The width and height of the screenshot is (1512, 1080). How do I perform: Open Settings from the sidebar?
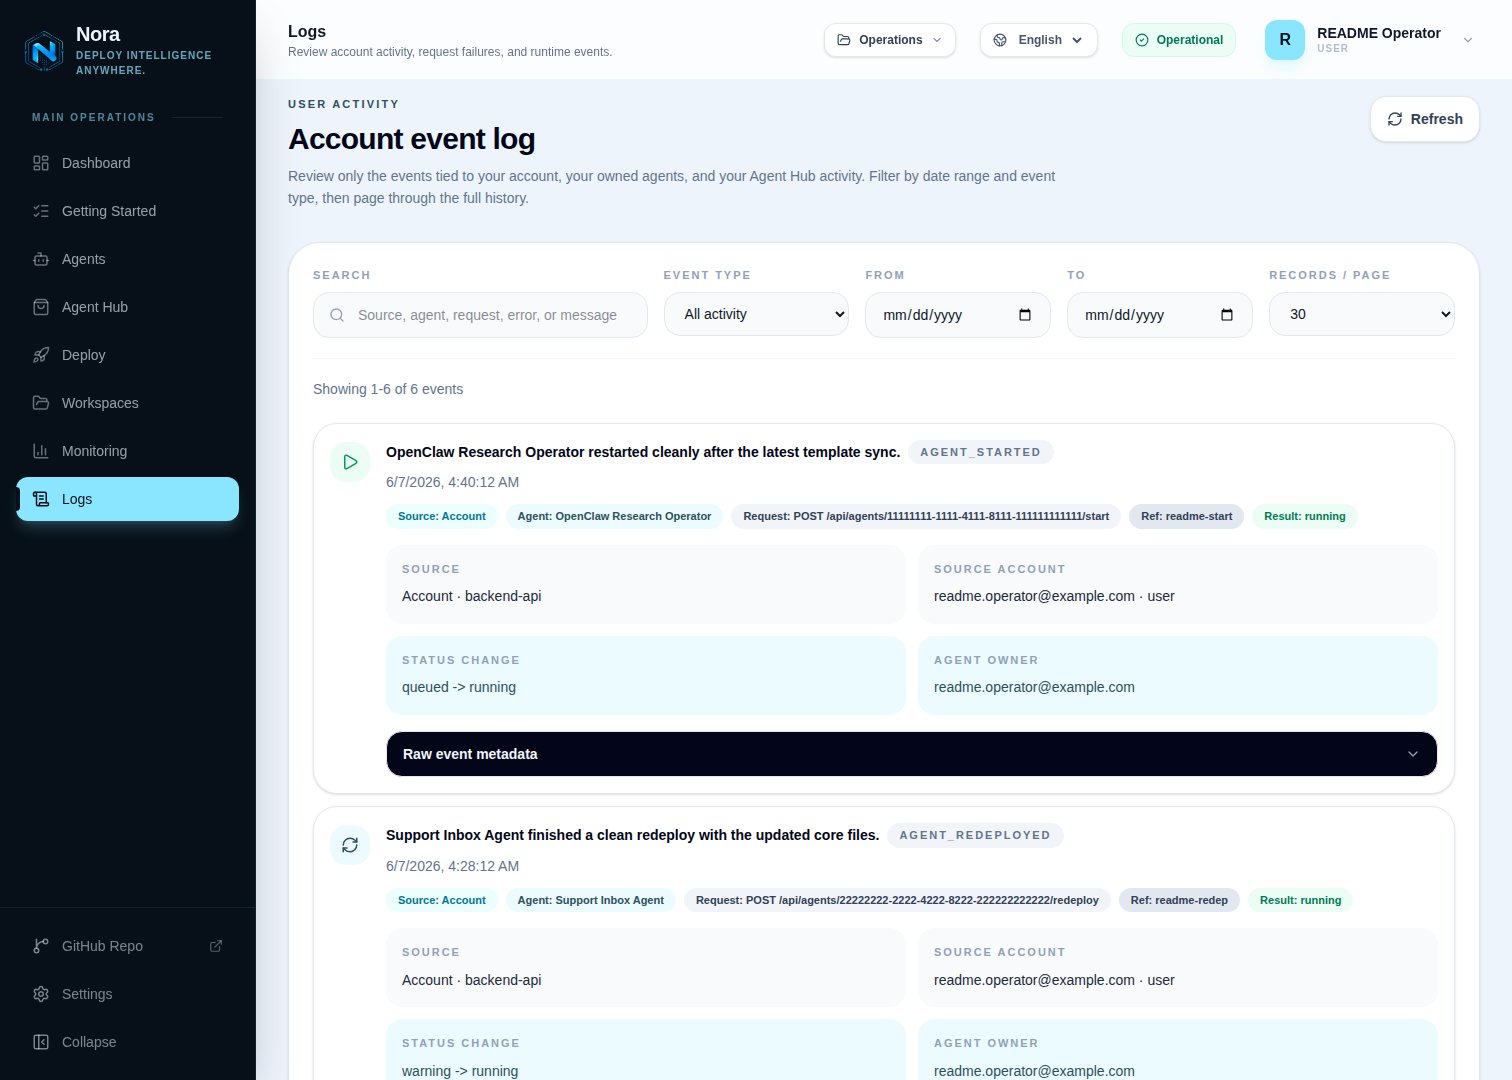(128, 994)
